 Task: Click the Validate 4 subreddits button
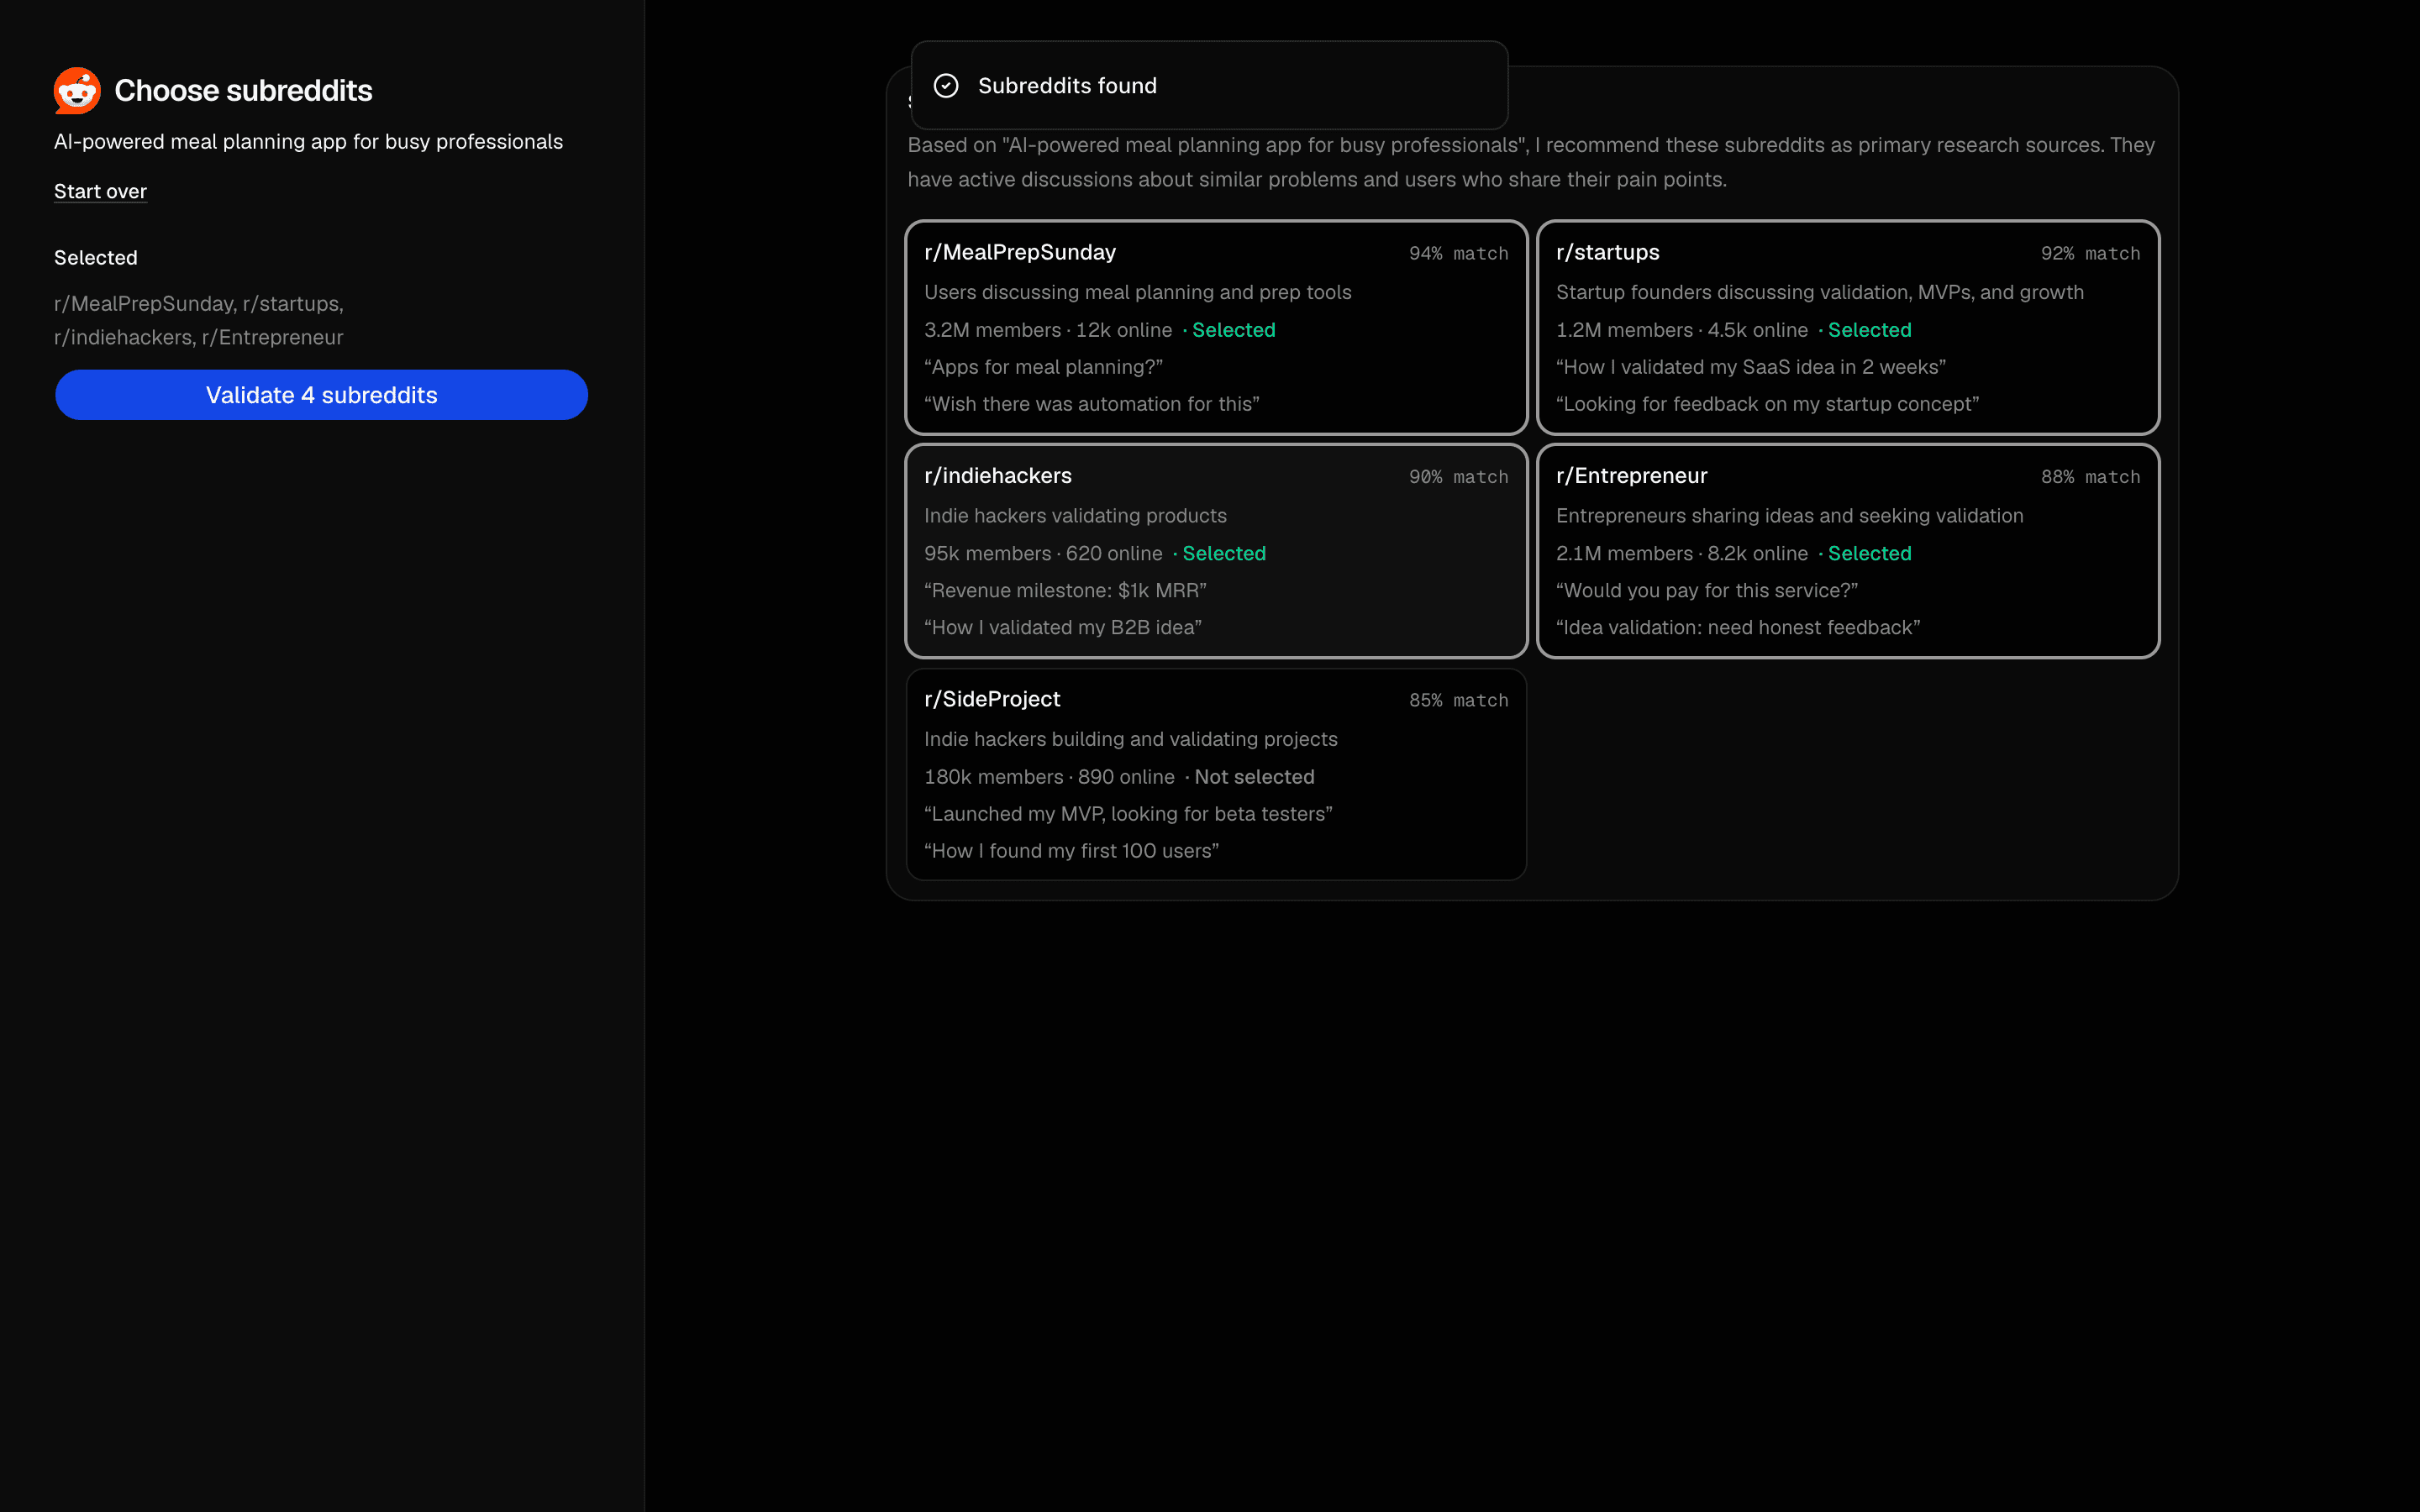321,395
